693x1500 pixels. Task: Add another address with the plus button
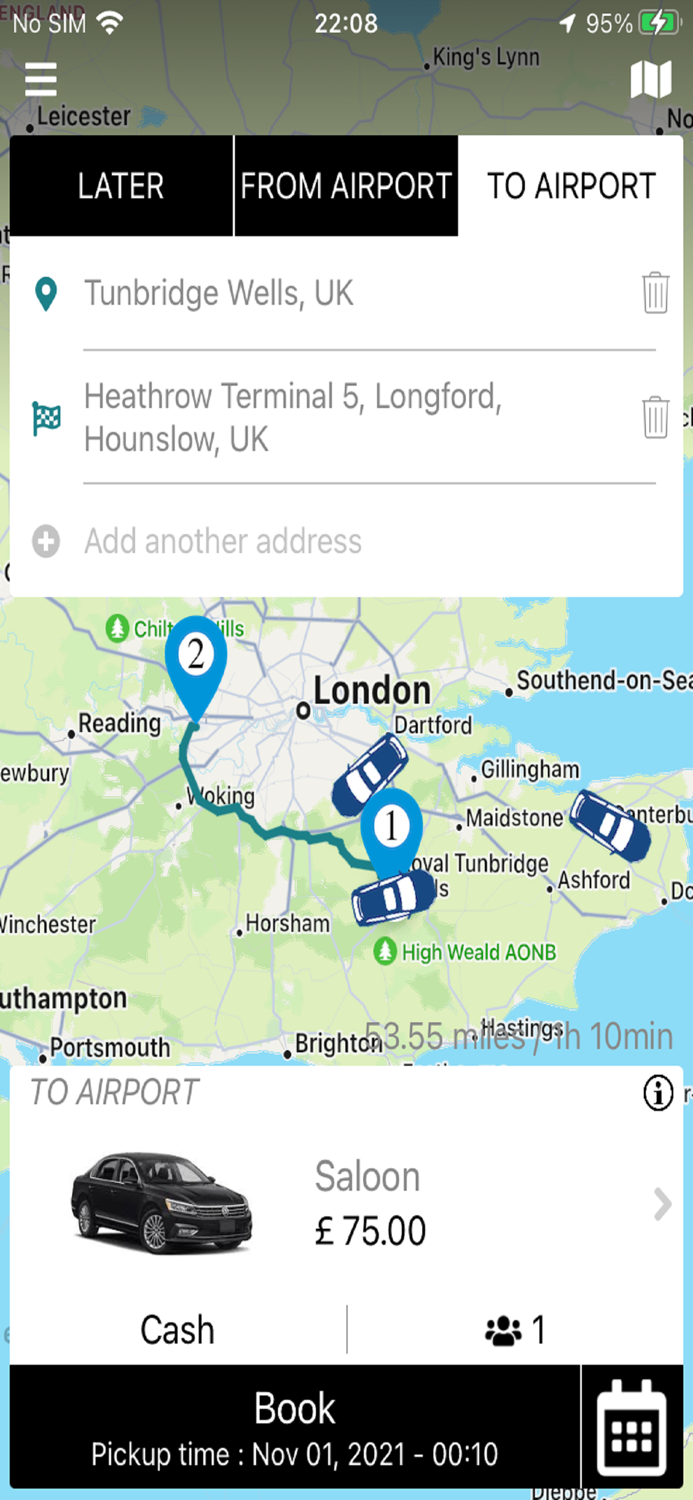(46, 541)
